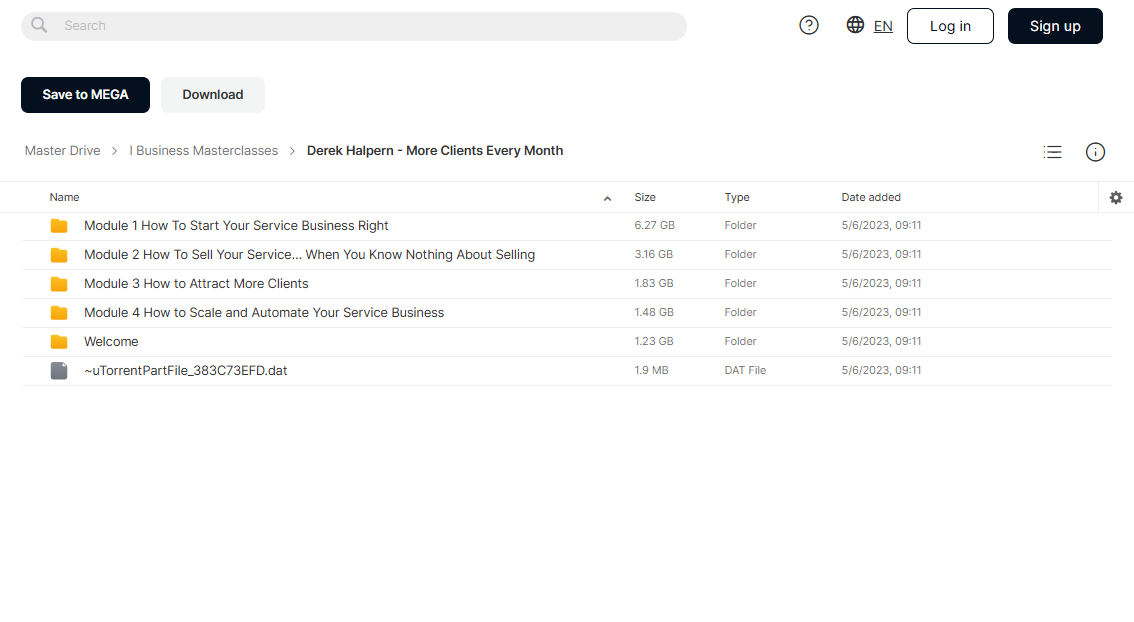Viewport: 1134px width, 622px height.
Task: Go to Master Drive breadcrumb
Action: (62, 150)
